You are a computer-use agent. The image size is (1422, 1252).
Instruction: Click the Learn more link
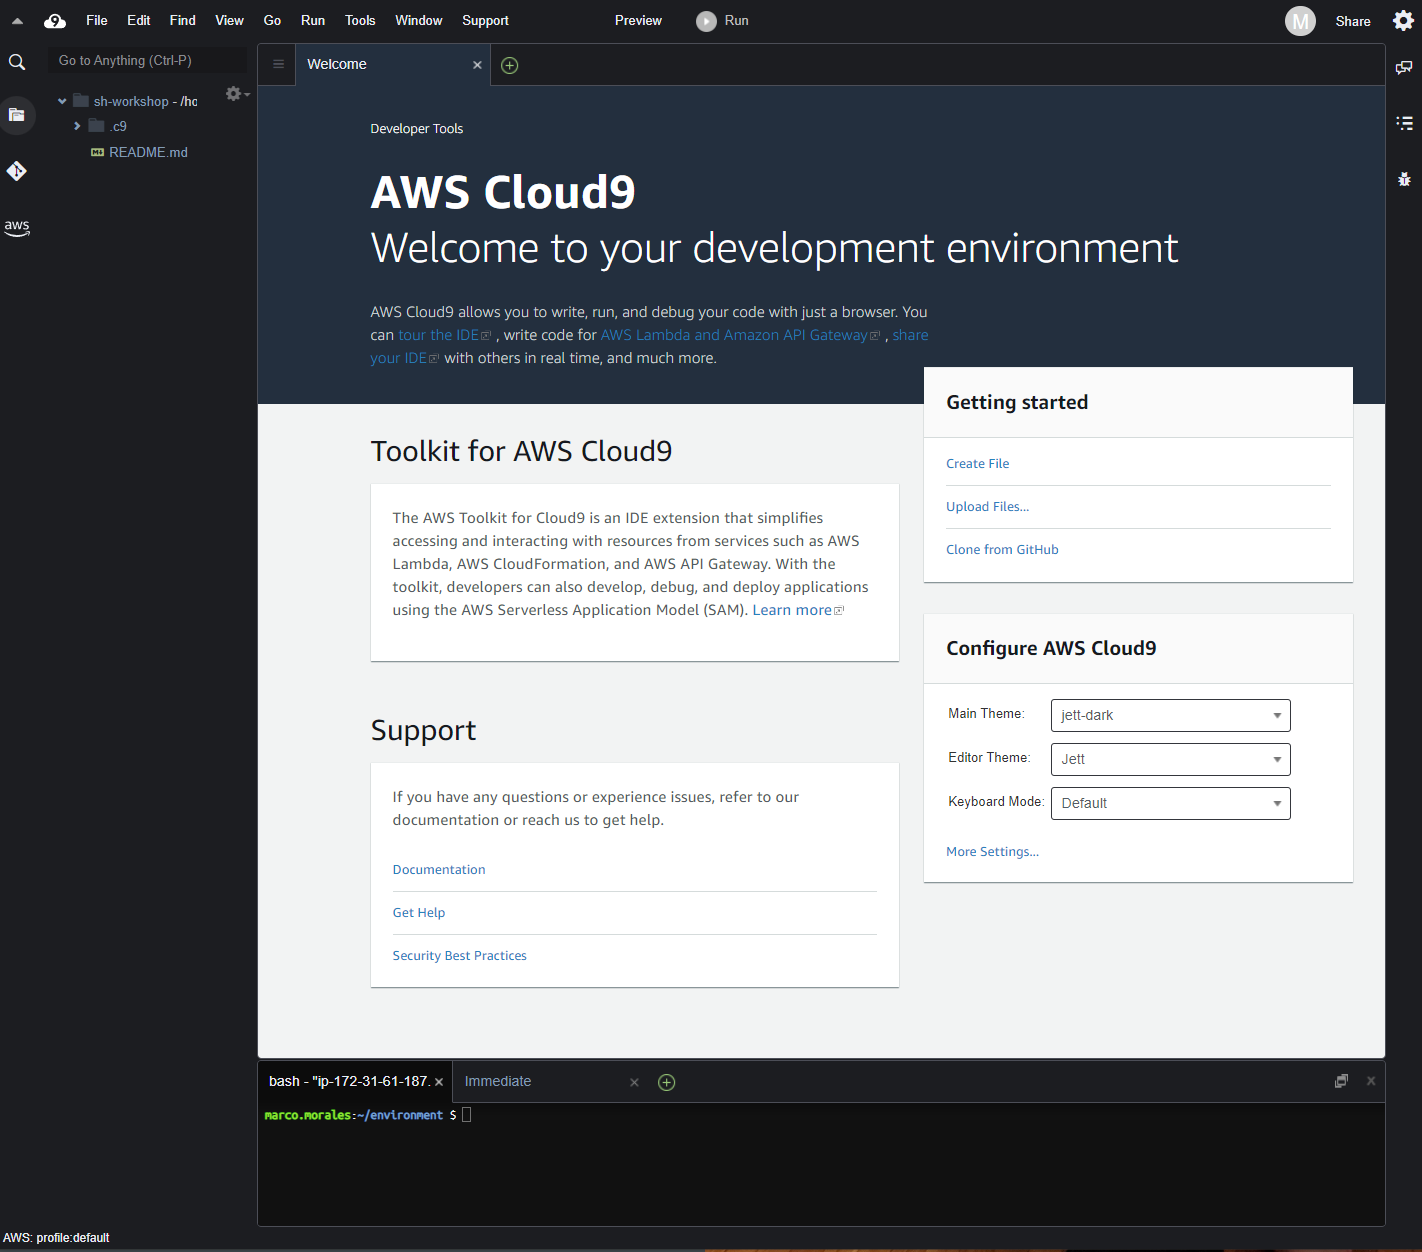coord(797,610)
